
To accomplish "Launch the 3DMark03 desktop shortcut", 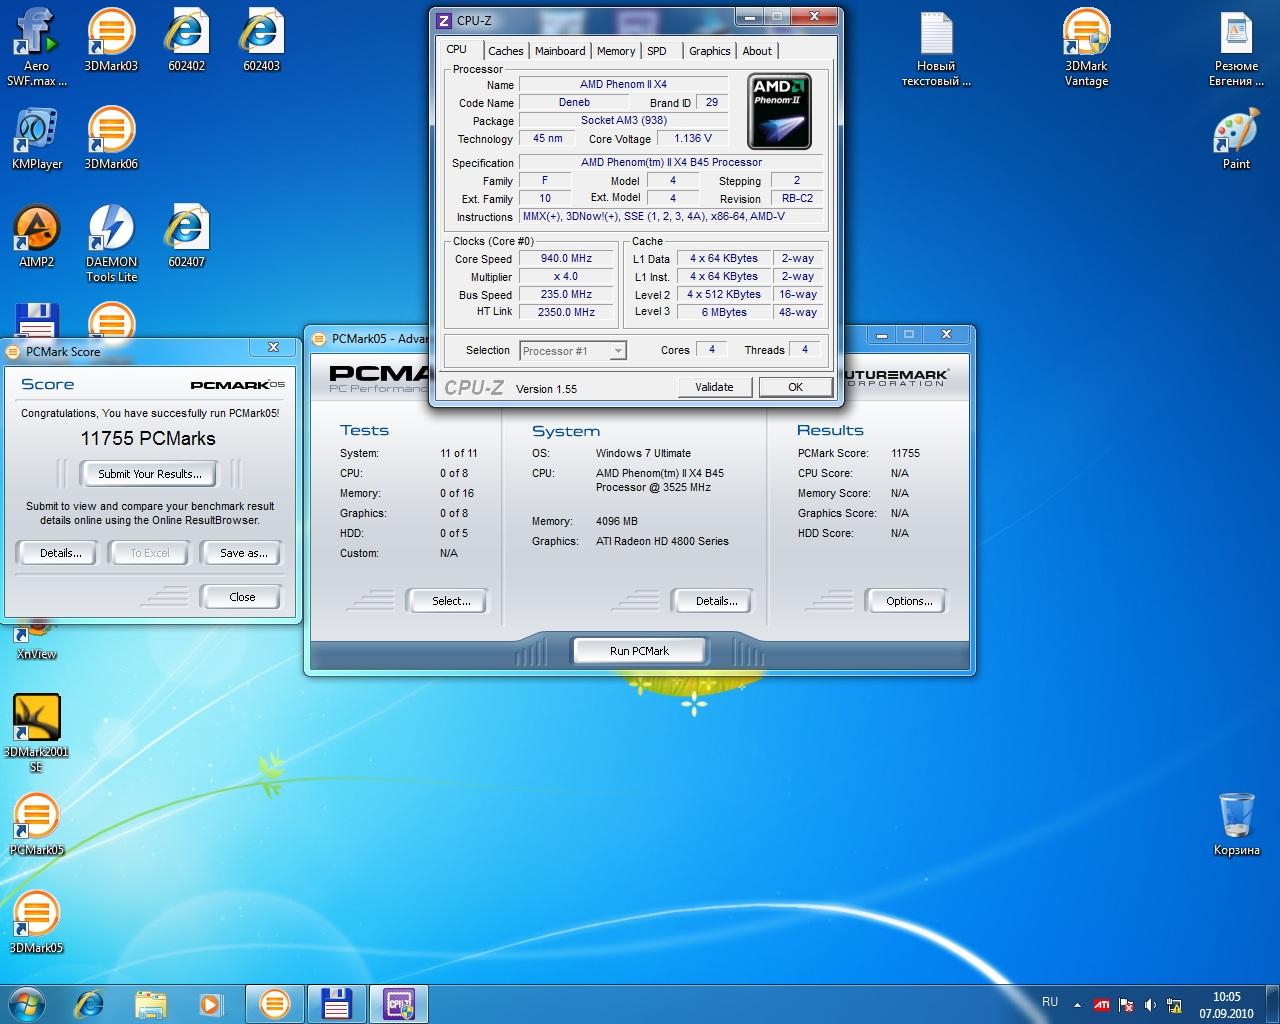I will click(111, 40).
